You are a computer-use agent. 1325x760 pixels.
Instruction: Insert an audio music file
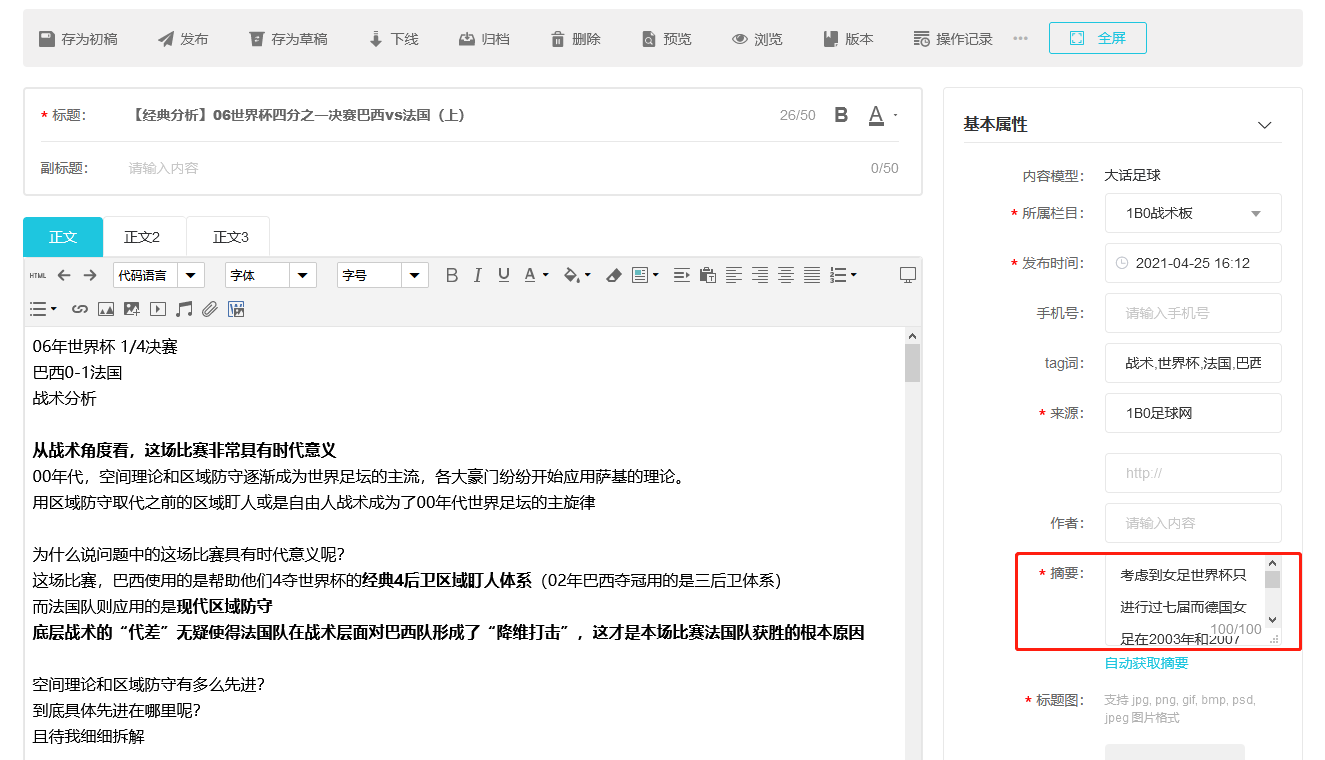pos(184,309)
